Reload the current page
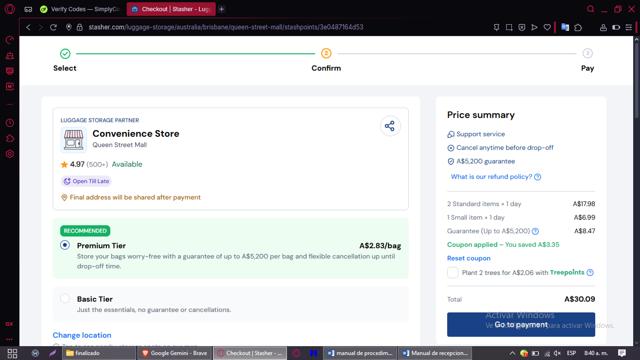640x360 pixels. point(53,27)
